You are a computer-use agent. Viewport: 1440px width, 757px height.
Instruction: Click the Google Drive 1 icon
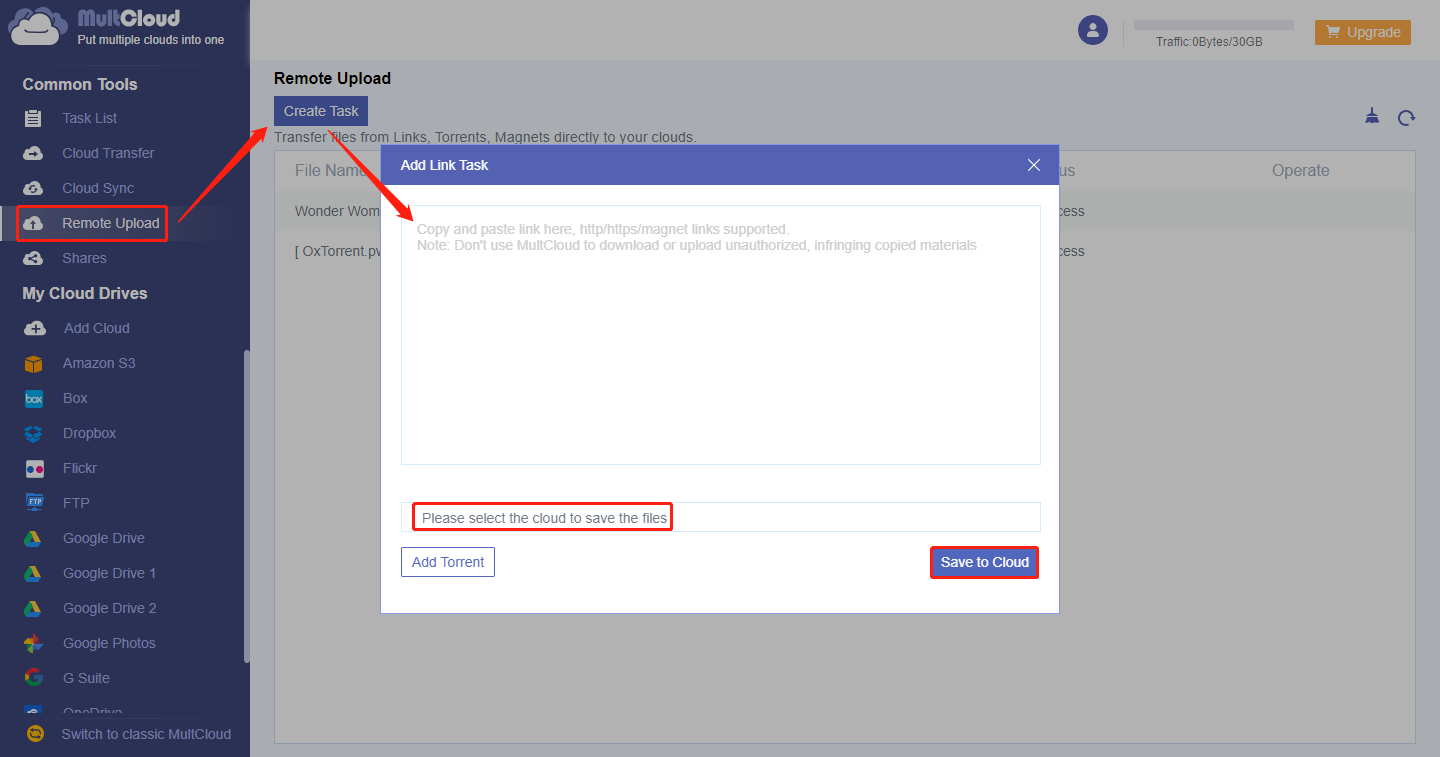click(x=33, y=573)
